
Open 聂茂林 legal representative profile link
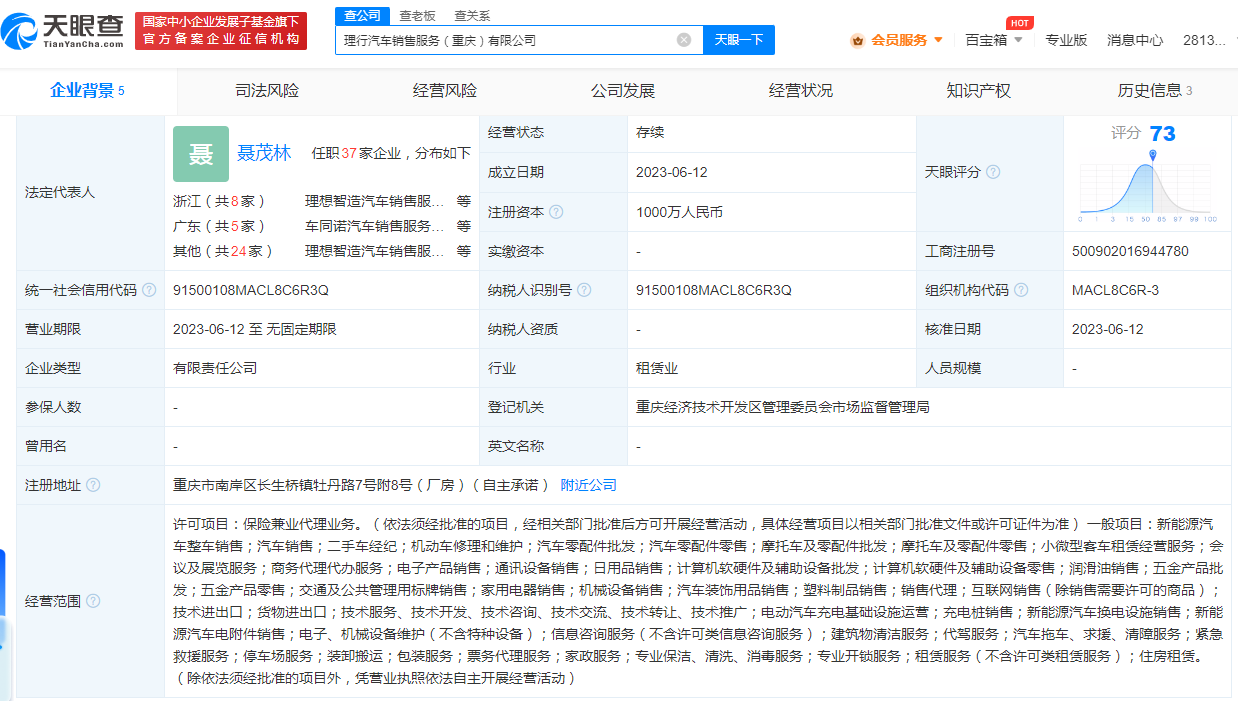(264, 153)
